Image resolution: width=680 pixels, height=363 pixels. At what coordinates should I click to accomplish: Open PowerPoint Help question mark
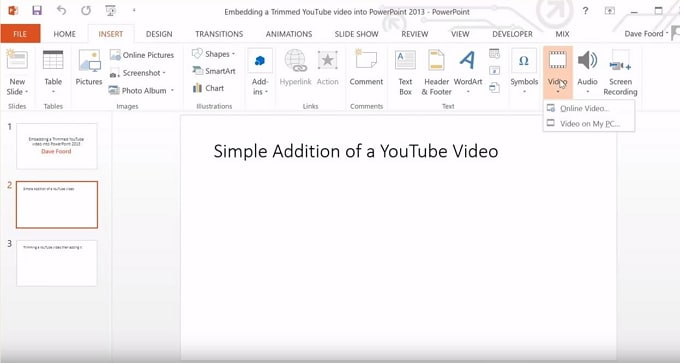(585, 11)
